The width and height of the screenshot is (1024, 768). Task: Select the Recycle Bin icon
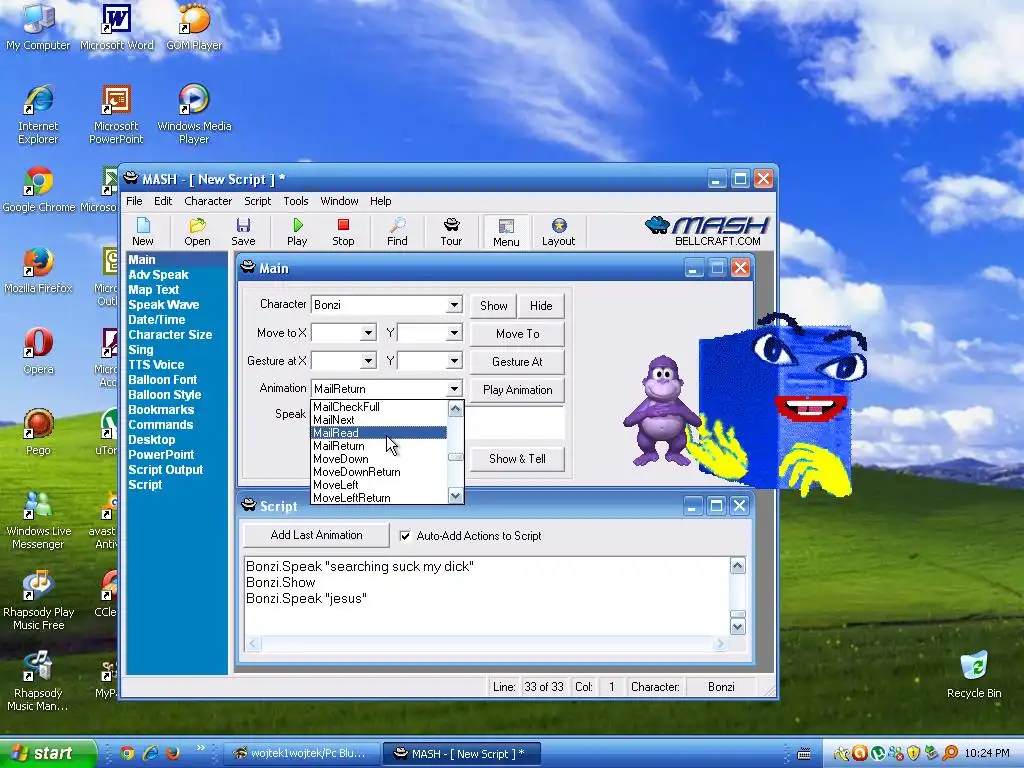pyautogui.click(x=974, y=675)
